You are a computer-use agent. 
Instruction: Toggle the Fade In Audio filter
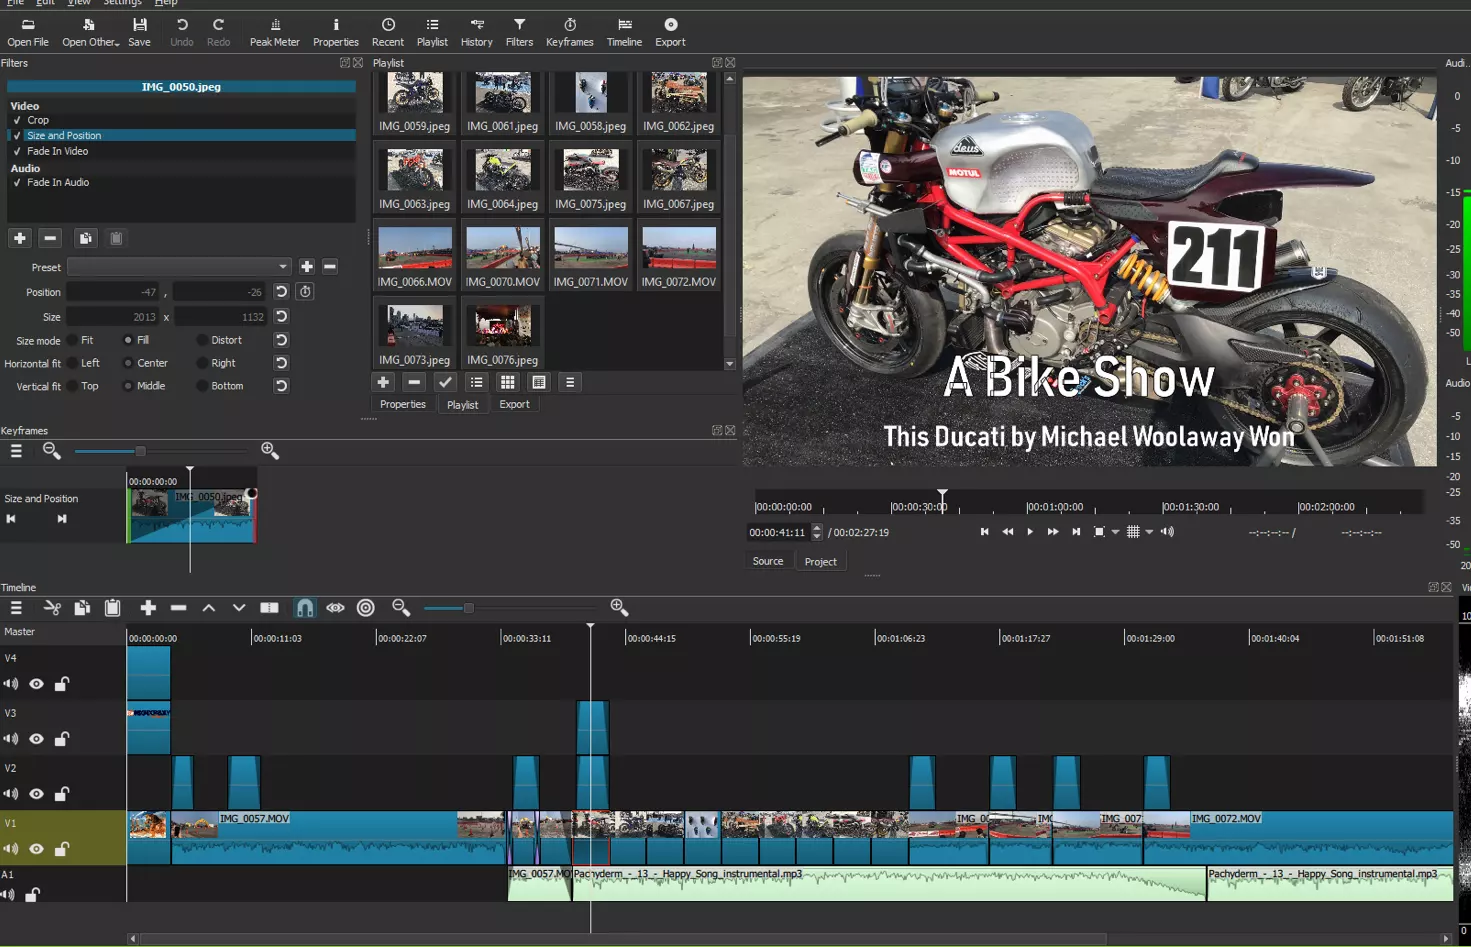coord(17,183)
